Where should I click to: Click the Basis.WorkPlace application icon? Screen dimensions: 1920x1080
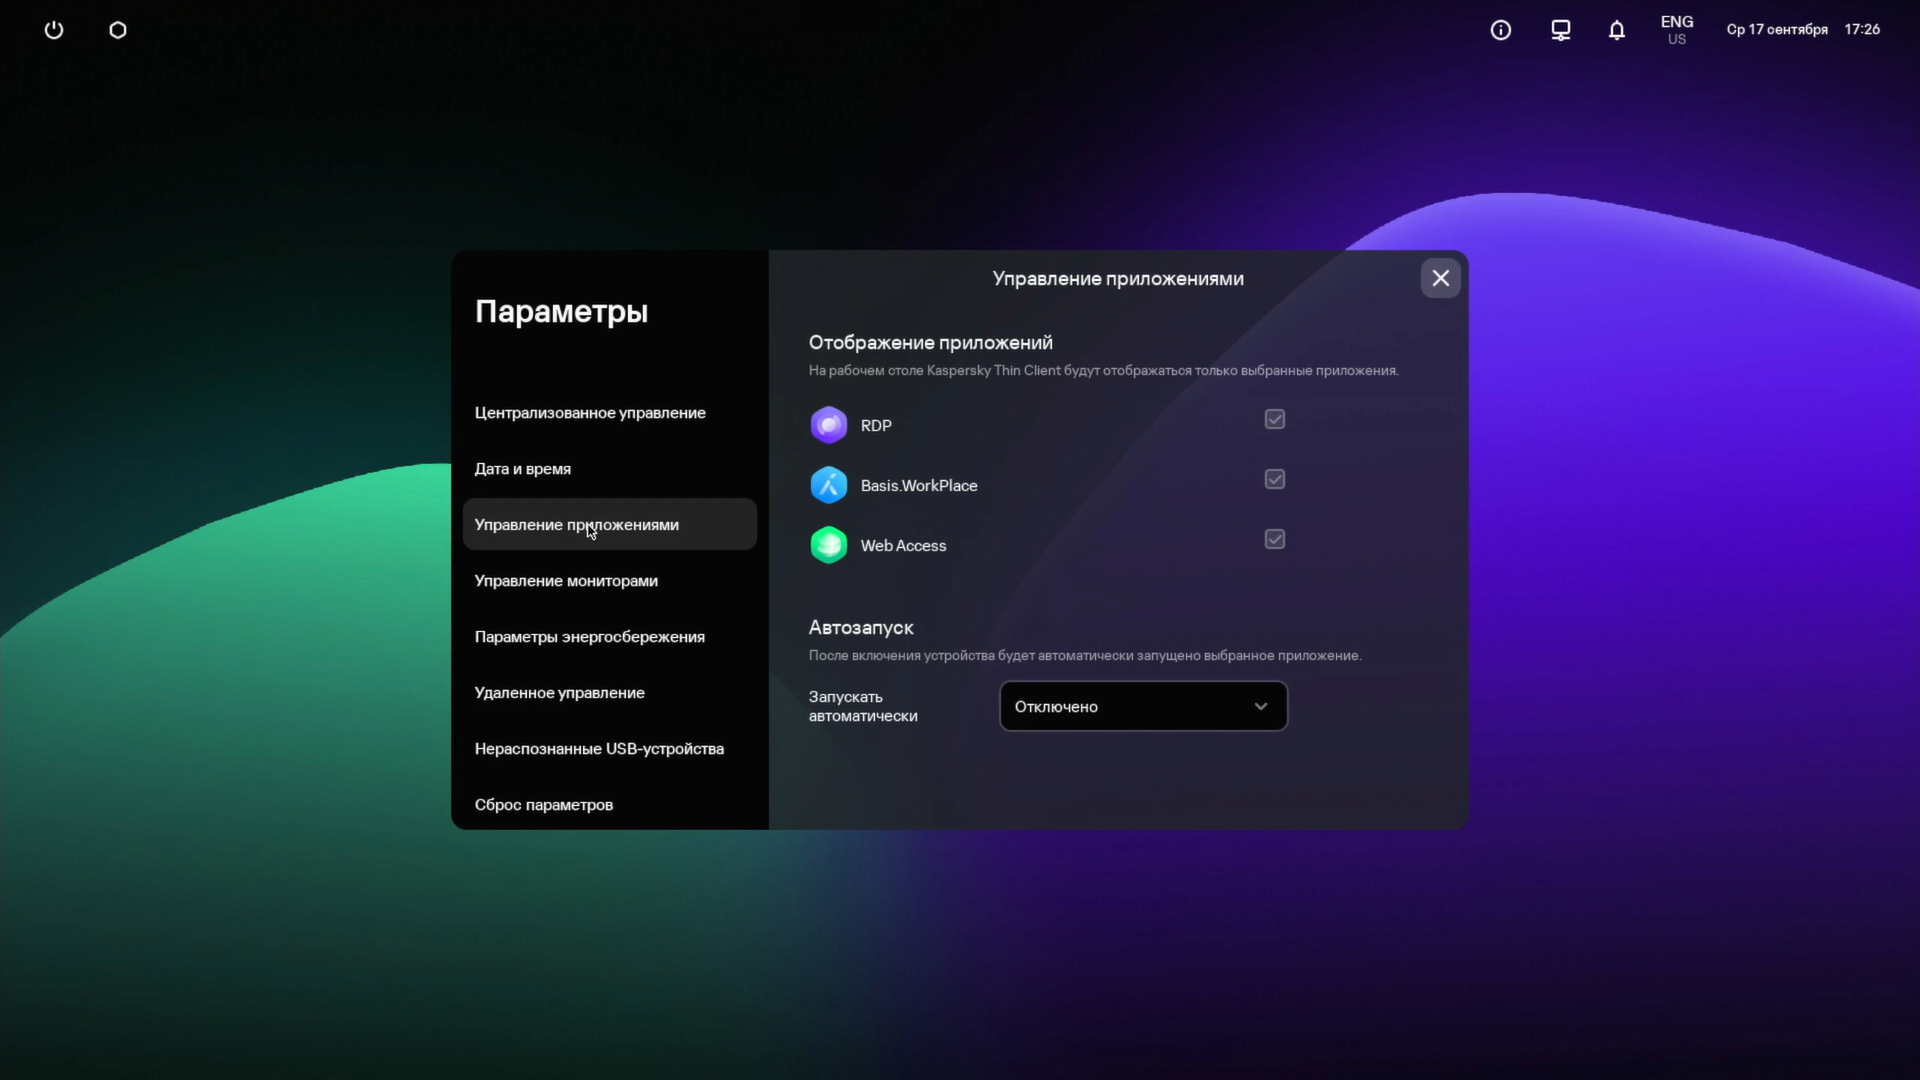828,485
